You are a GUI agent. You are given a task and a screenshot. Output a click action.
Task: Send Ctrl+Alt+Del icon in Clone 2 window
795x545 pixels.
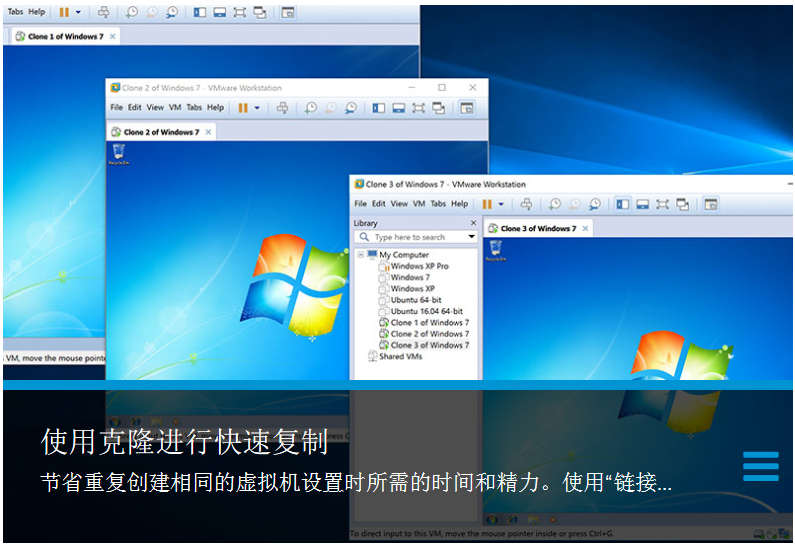coord(282,108)
